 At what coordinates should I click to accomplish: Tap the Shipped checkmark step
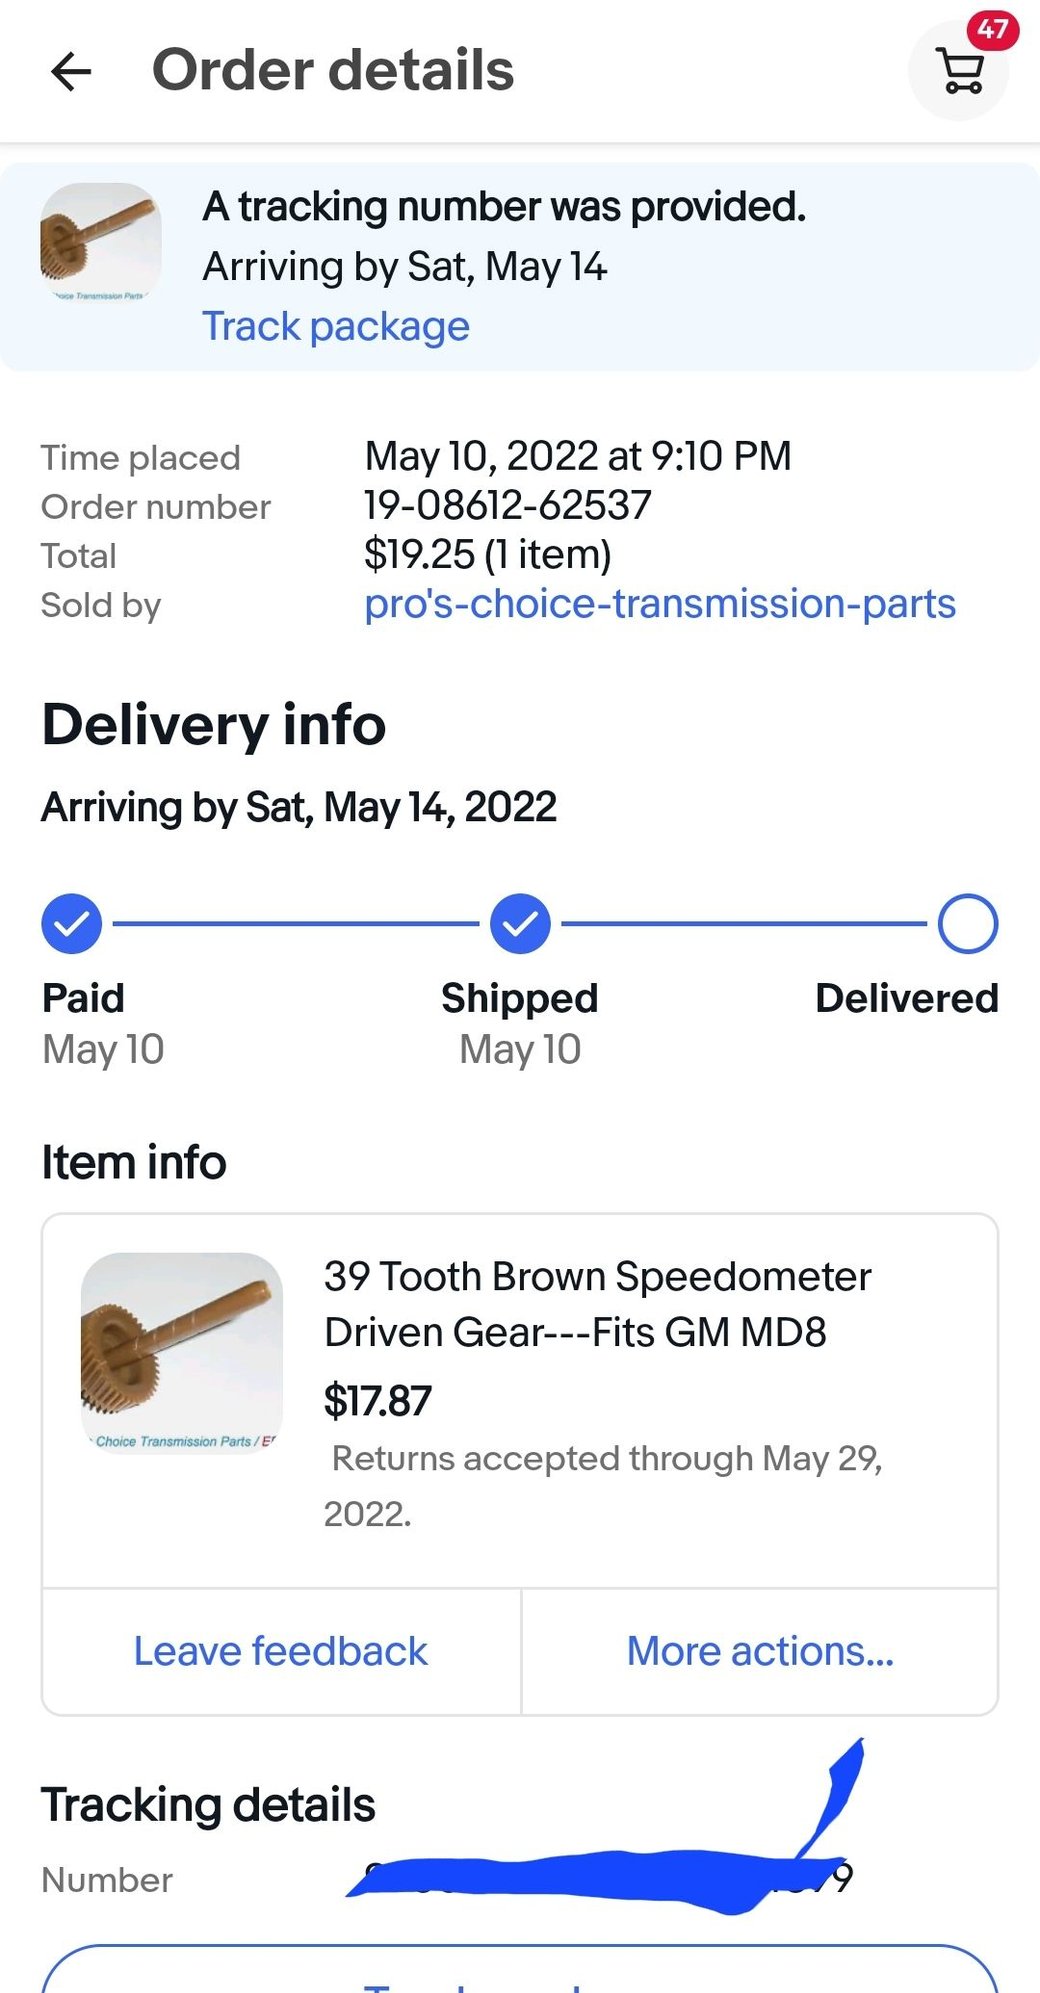(520, 924)
